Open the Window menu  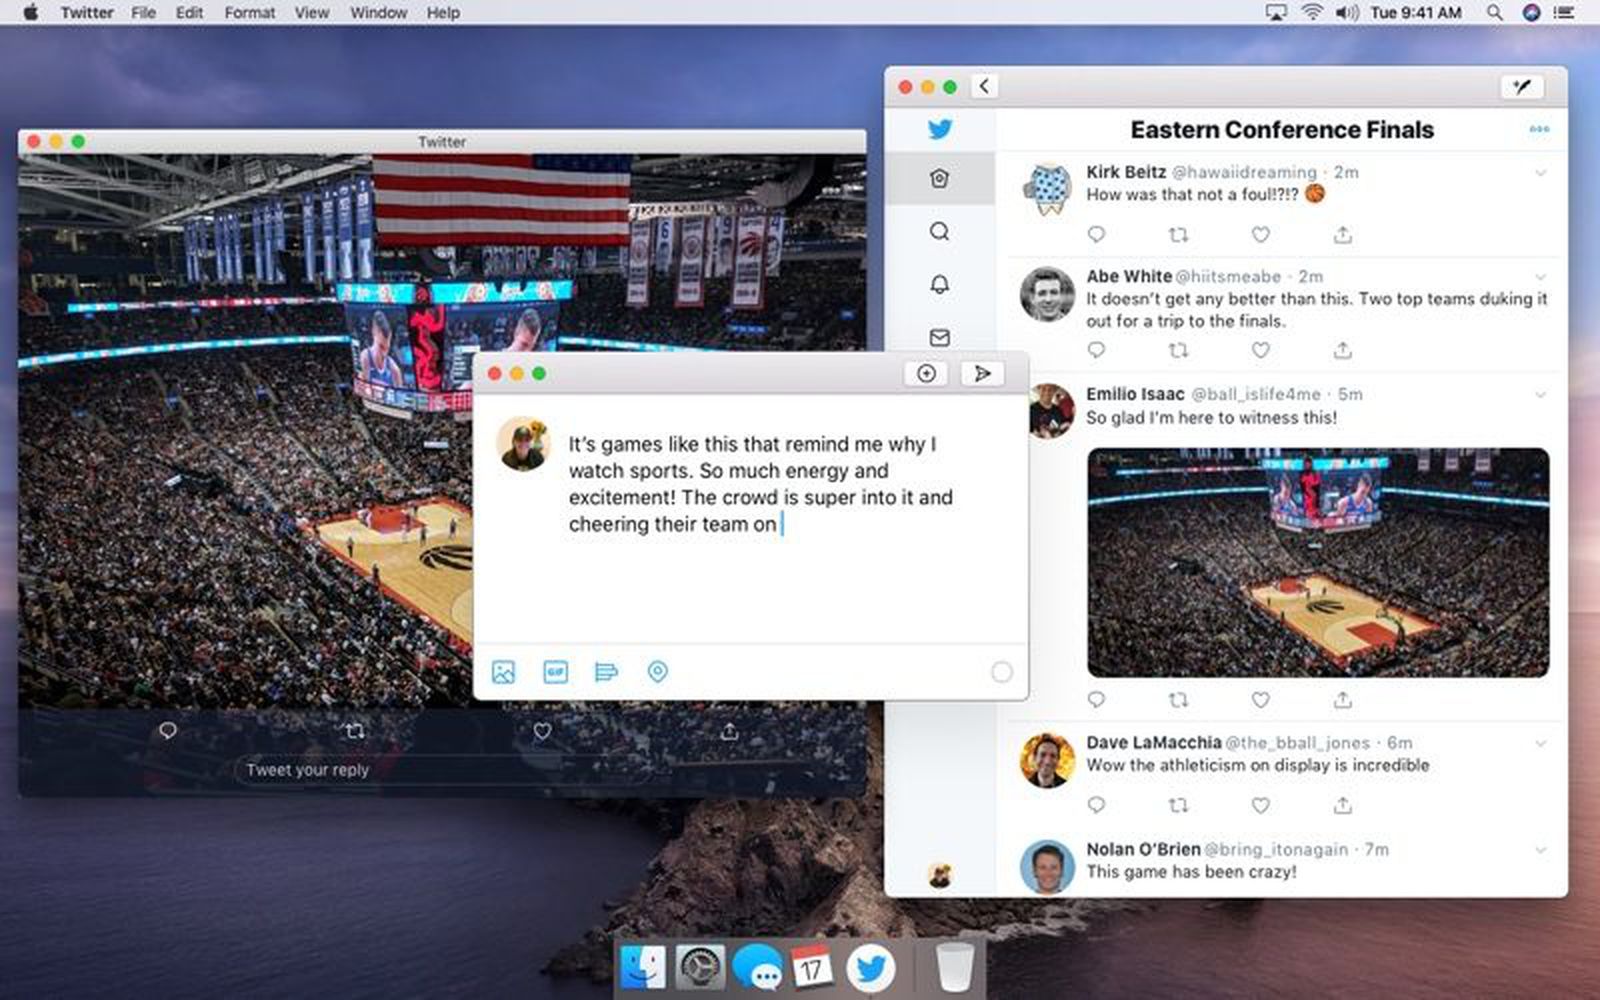(x=378, y=13)
